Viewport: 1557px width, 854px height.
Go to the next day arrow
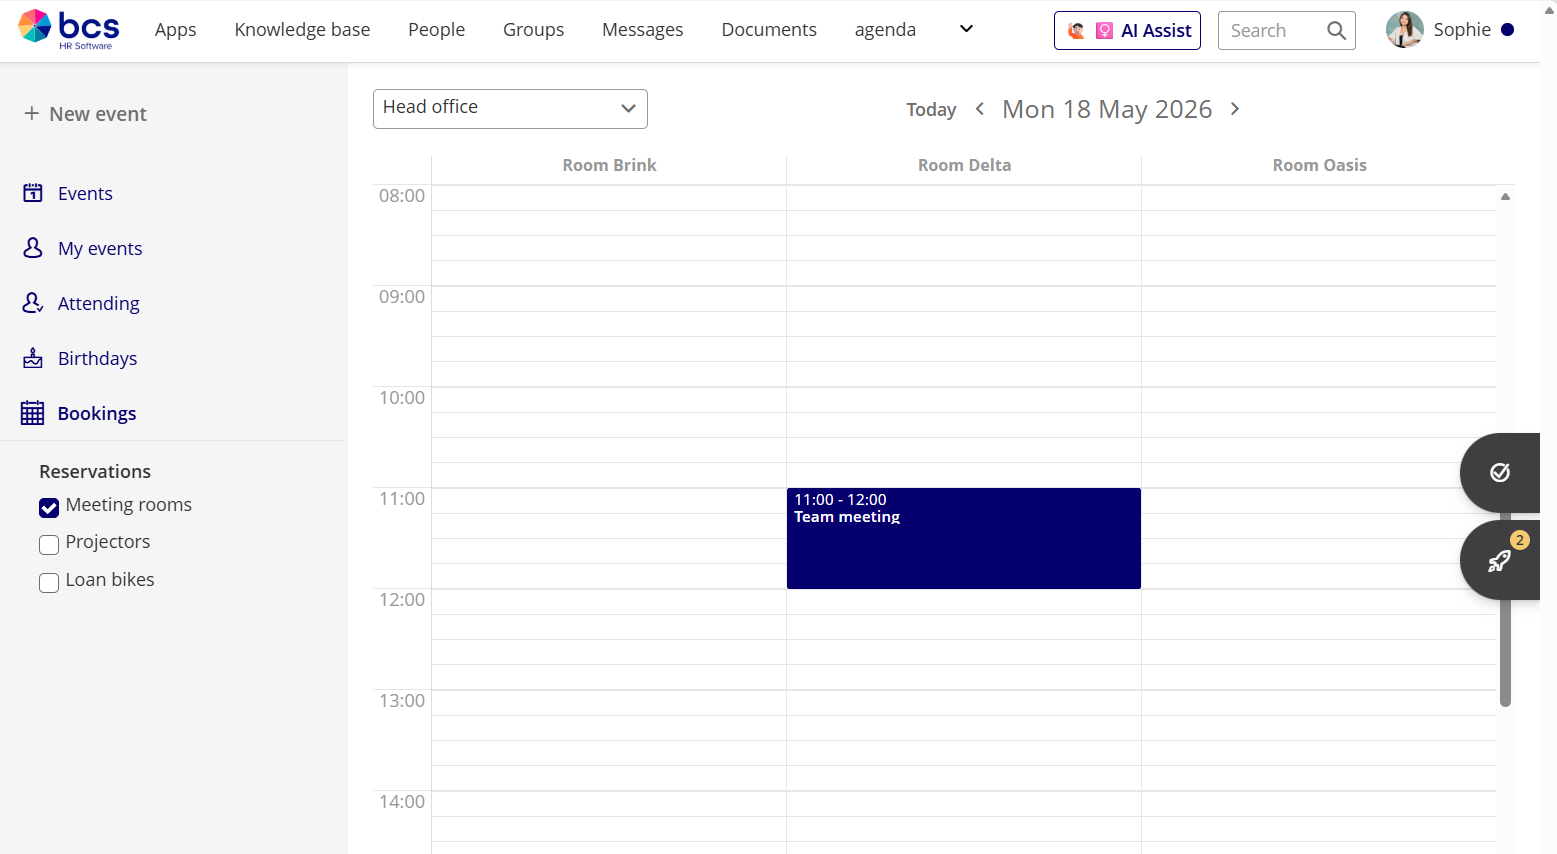pyautogui.click(x=1235, y=109)
